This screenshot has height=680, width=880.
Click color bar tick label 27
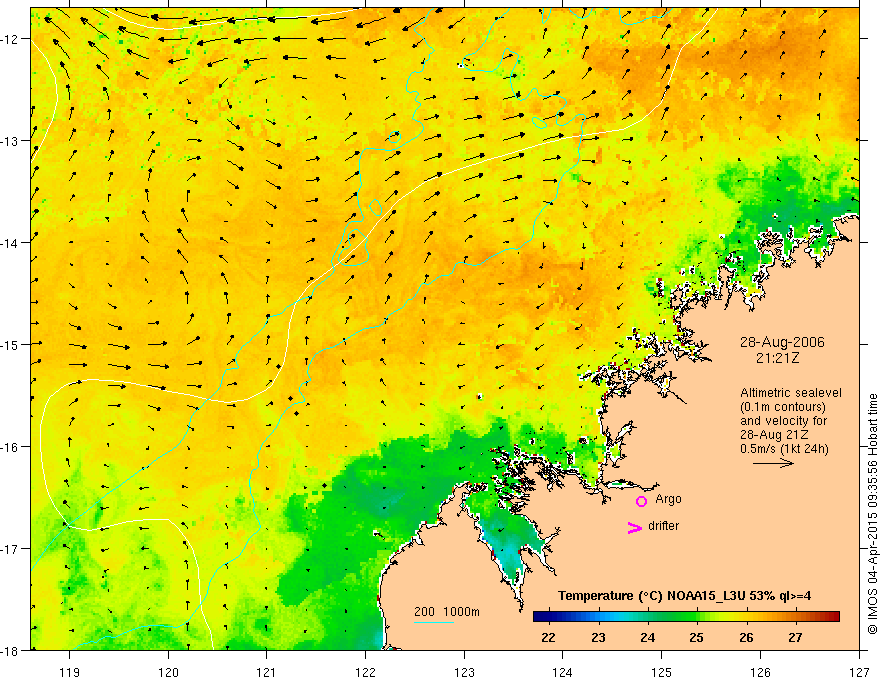pyautogui.click(x=795, y=637)
